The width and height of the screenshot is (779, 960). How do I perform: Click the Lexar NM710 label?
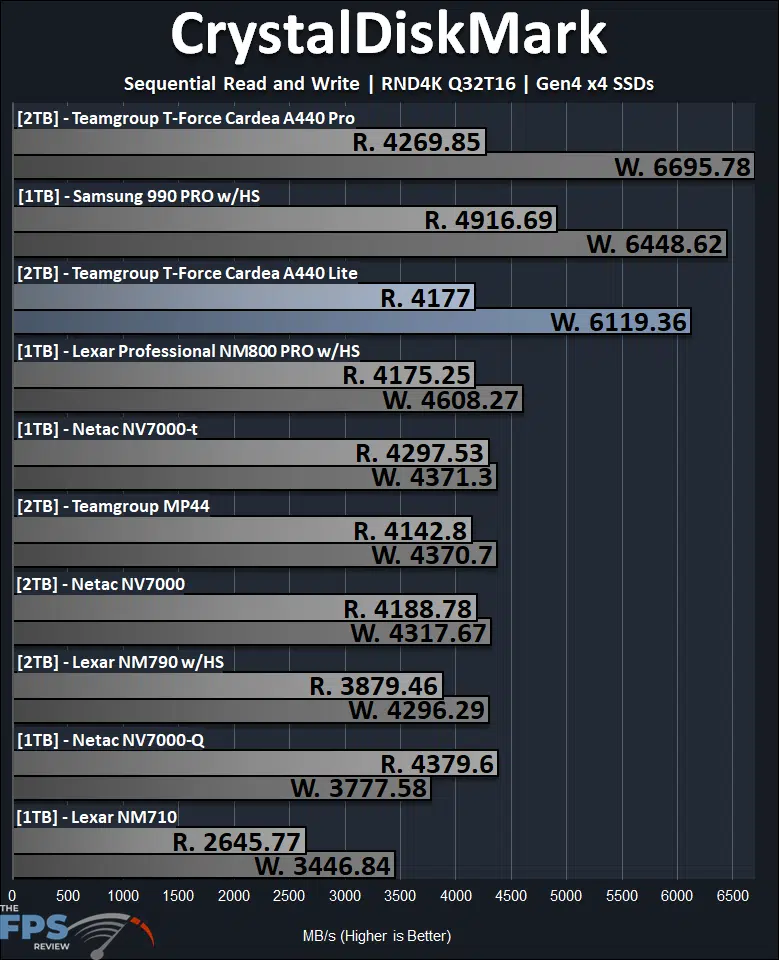click(x=97, y=817)
